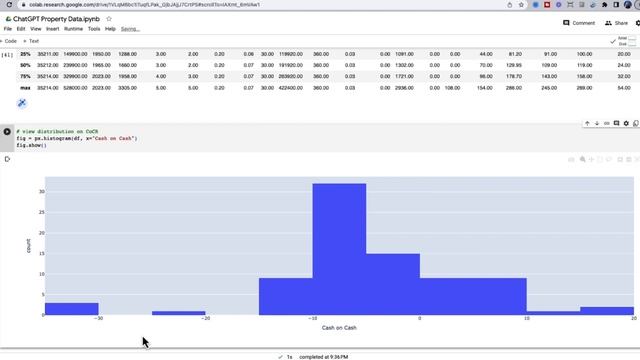Move cell up with arrow icon
The image size is (640, 360).
click(587, 123)
